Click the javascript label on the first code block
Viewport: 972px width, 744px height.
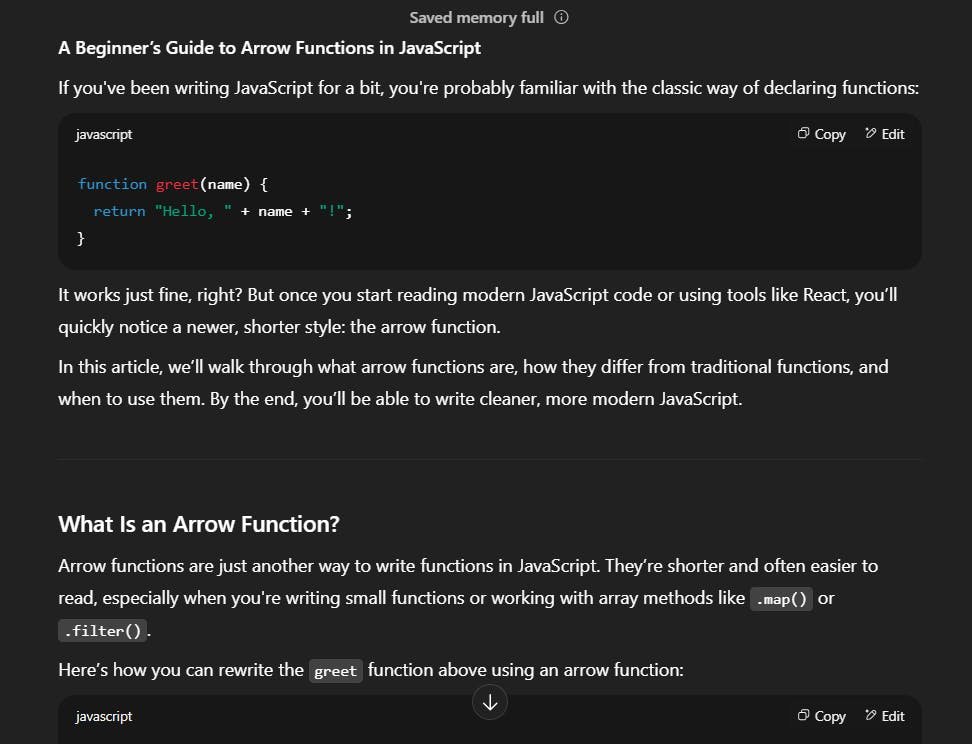pyautogui.click(x=103, y=134)
